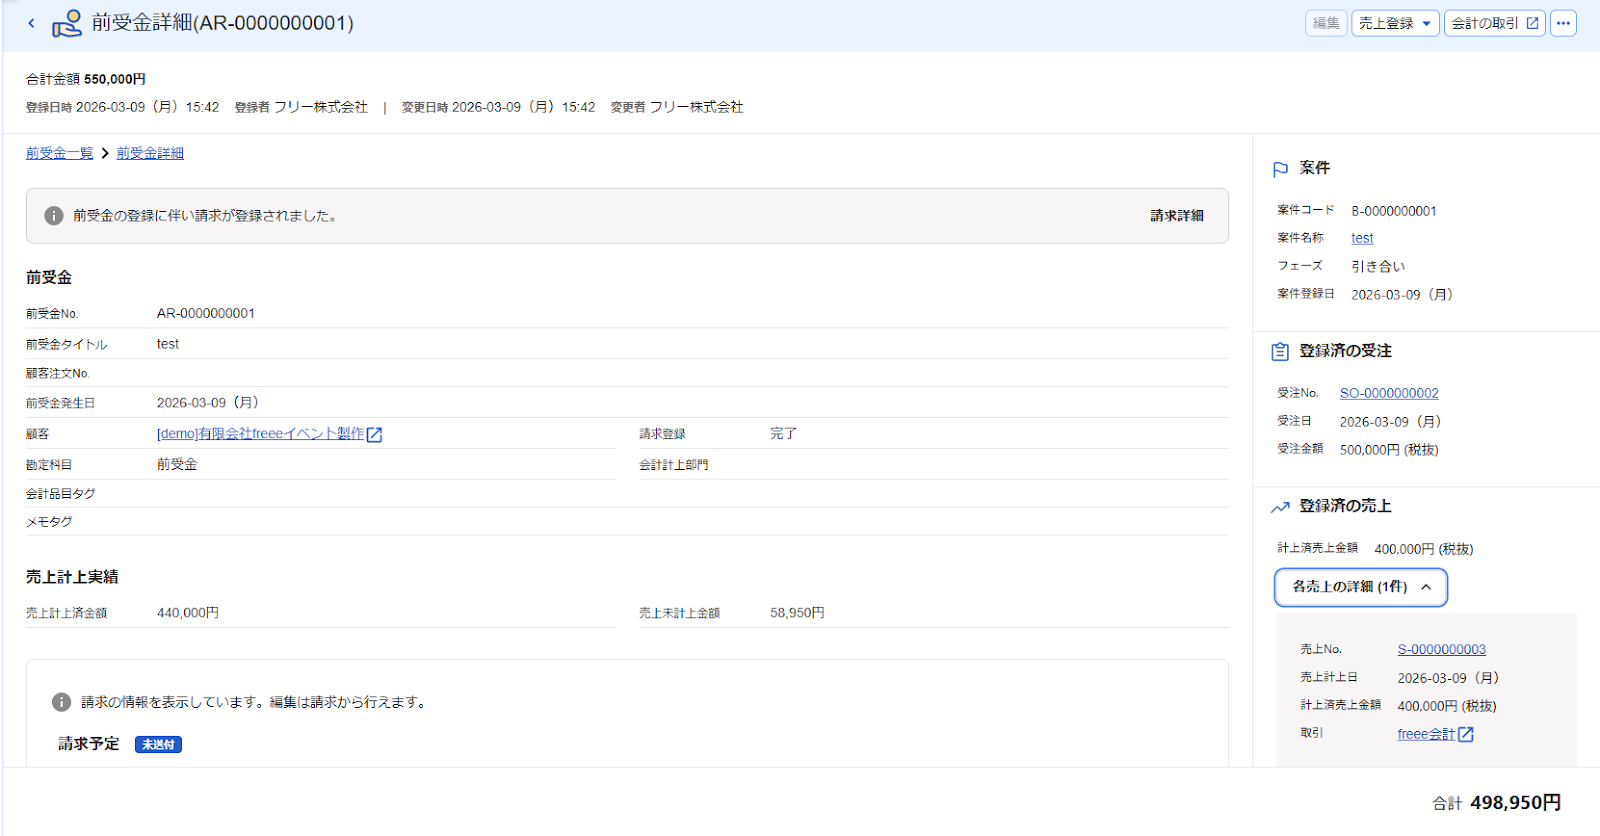
Task: Click the page title 前受金詳細(AR-0000000001)
Action: click(x=223, y=23)
